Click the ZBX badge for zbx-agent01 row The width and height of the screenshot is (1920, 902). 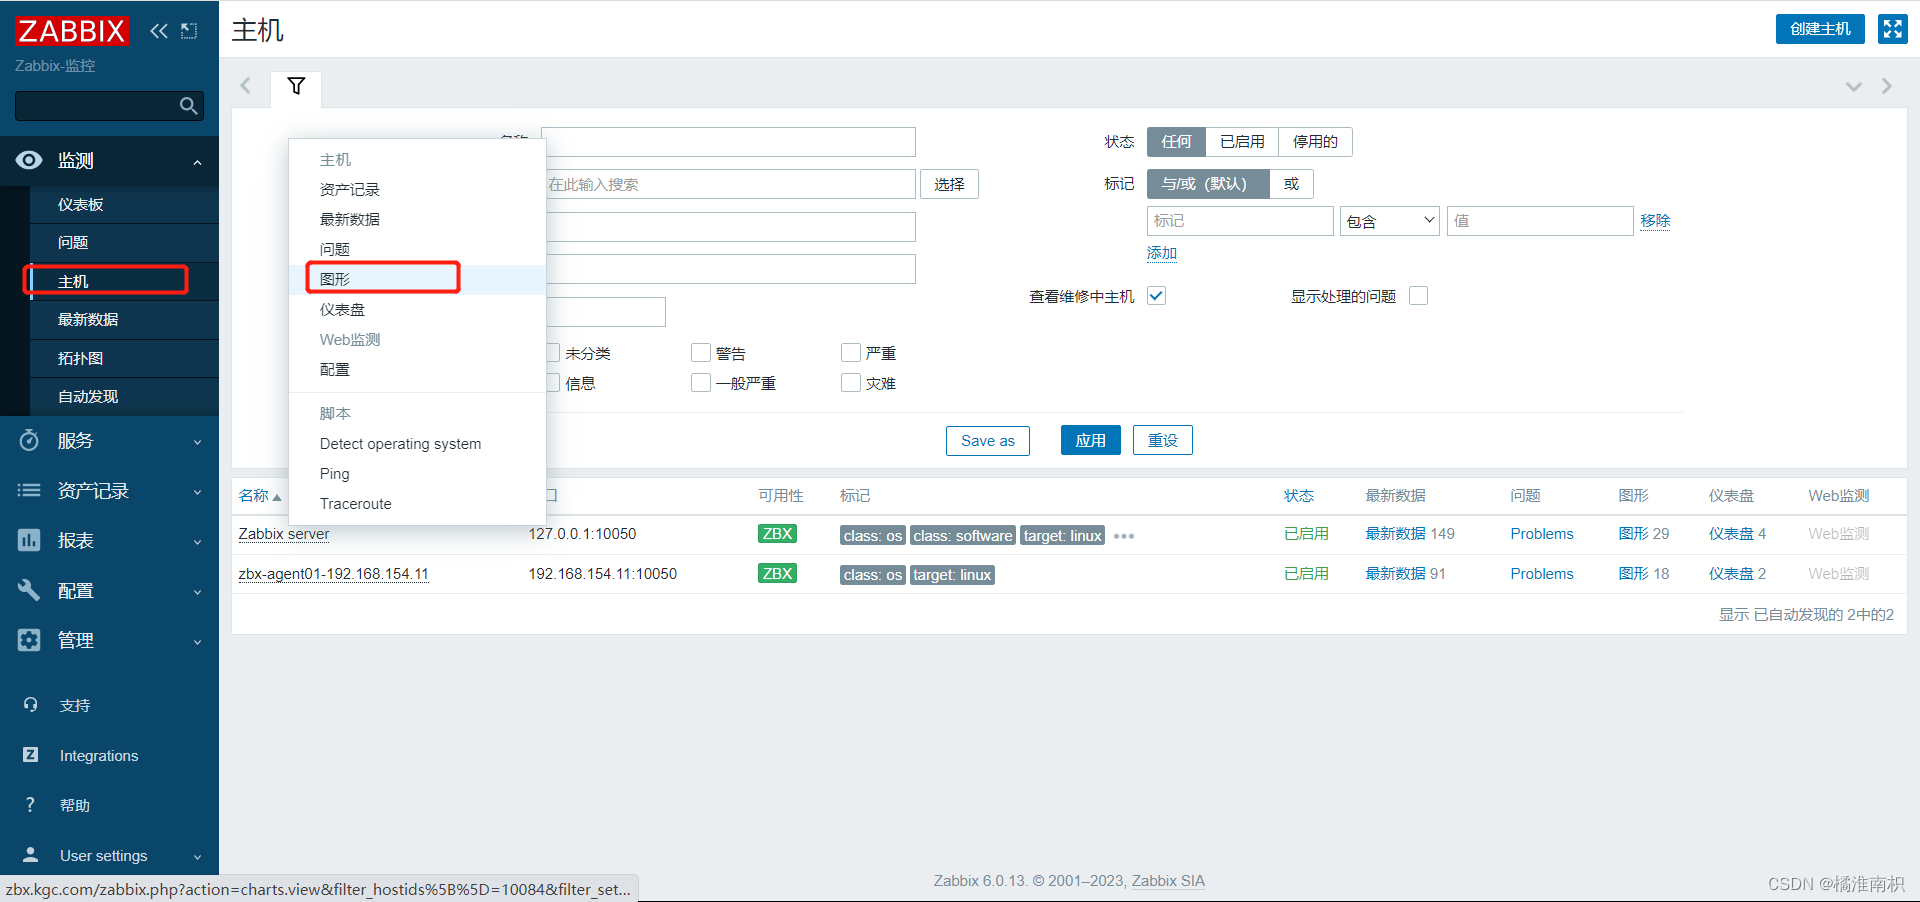click(x=777, y=574)
